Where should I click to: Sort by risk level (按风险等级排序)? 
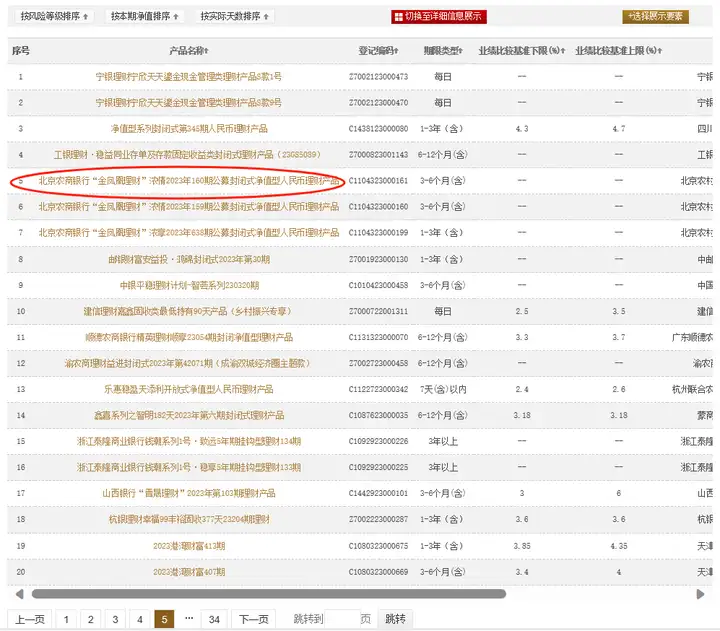pos(54,17)
